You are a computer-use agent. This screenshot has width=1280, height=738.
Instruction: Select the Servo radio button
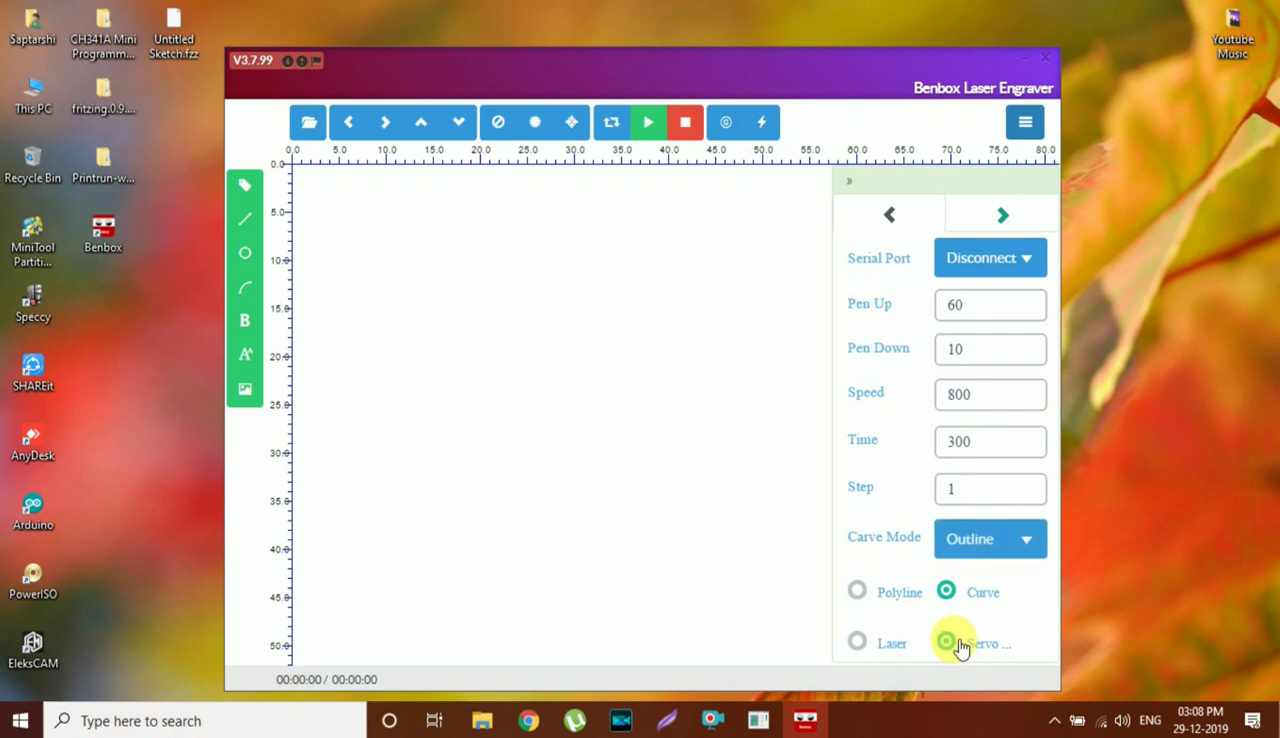point(946,642)
